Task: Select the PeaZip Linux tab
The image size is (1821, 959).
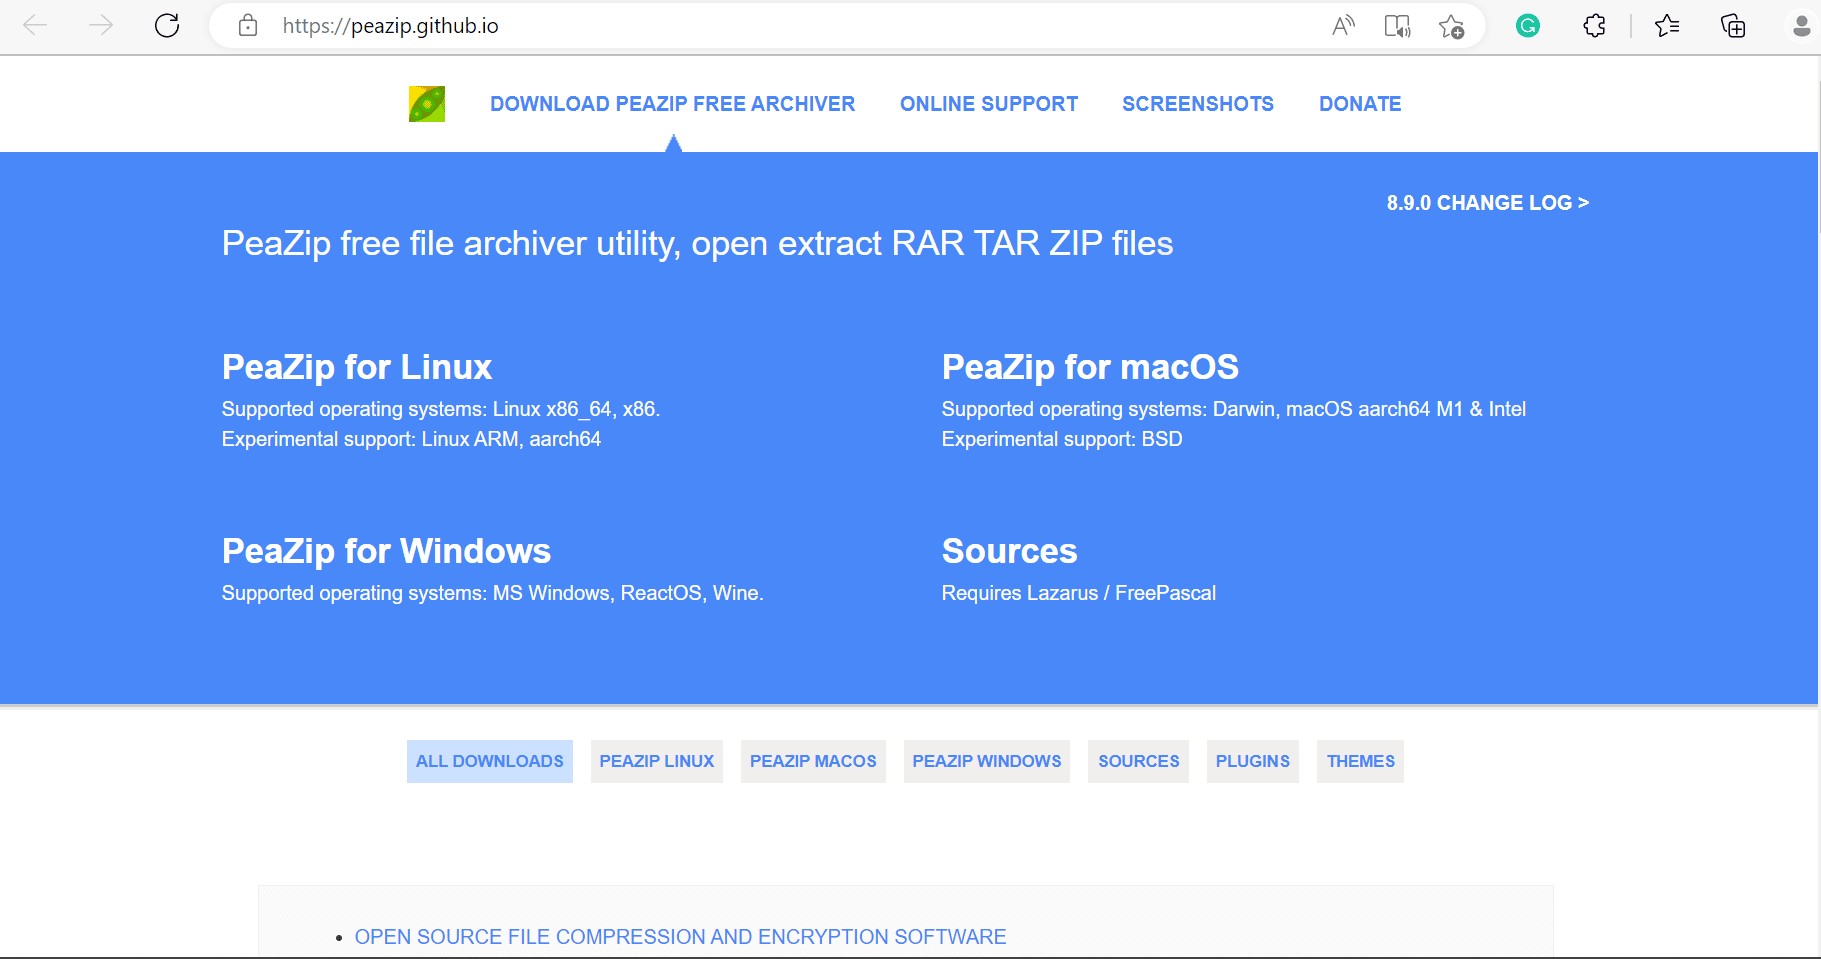Action: (x=657, y=761)
